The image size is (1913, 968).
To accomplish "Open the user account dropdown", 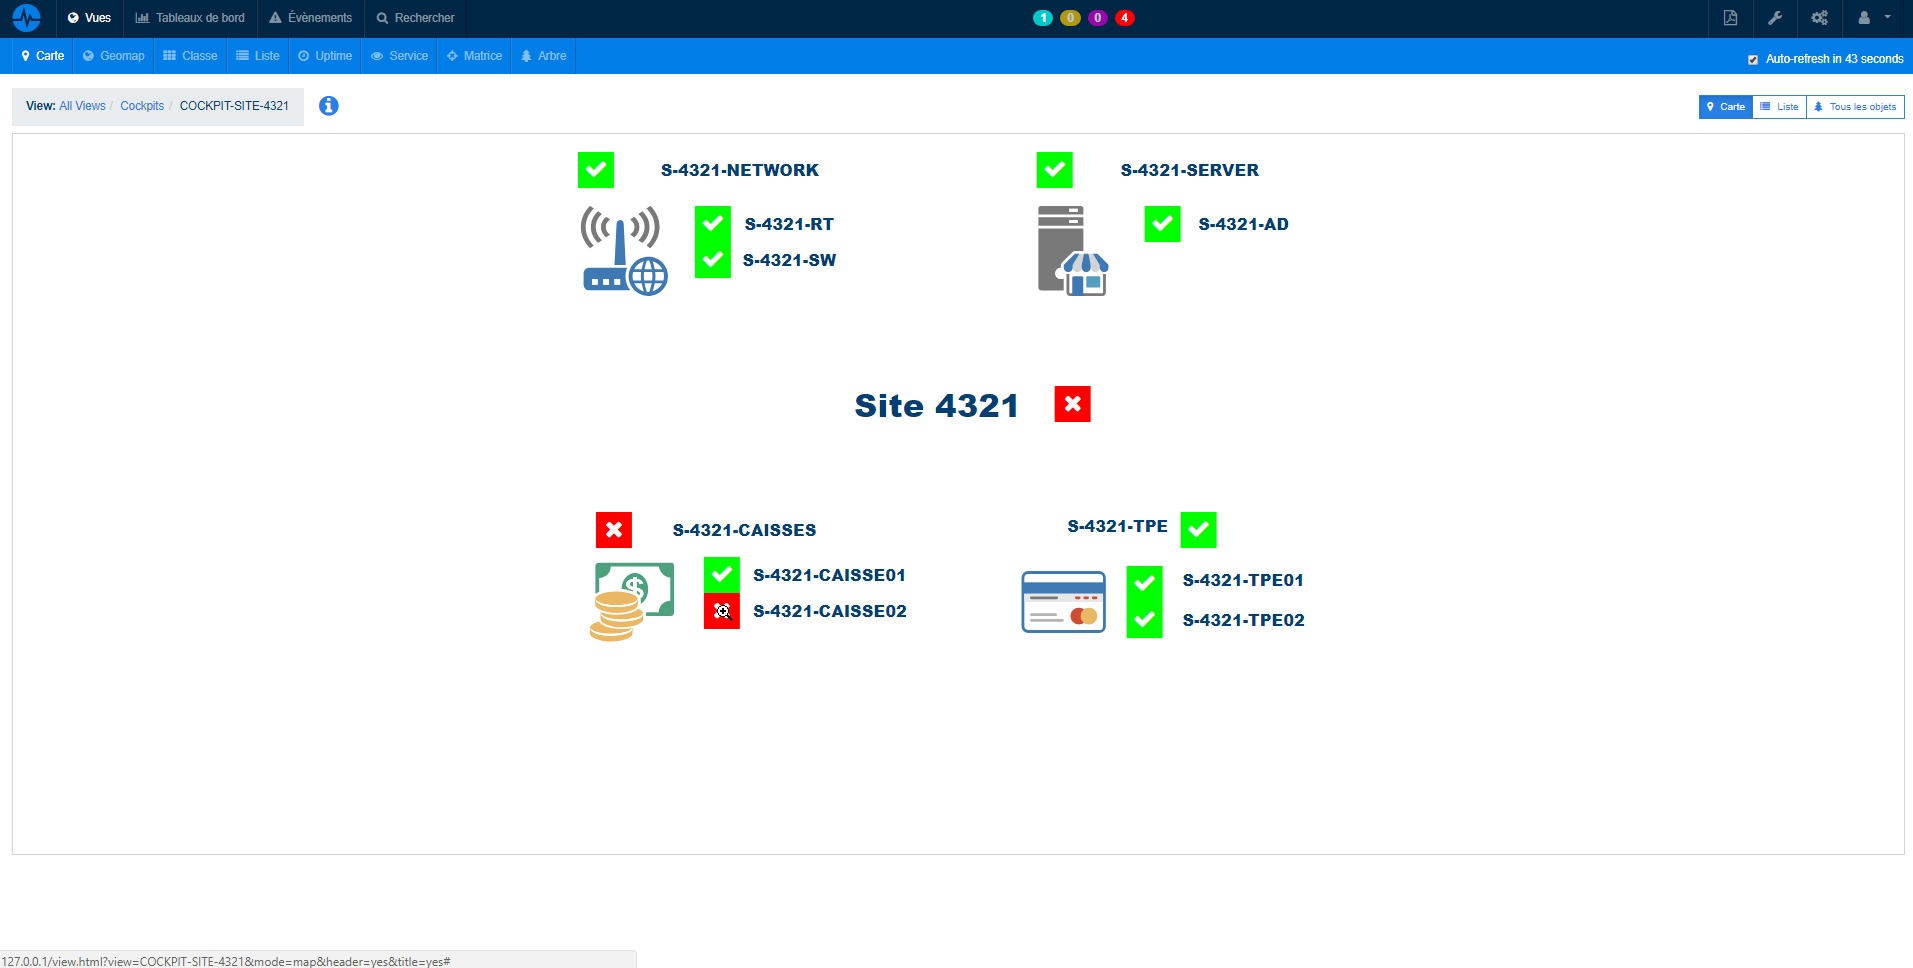I will click(1873, 18).
